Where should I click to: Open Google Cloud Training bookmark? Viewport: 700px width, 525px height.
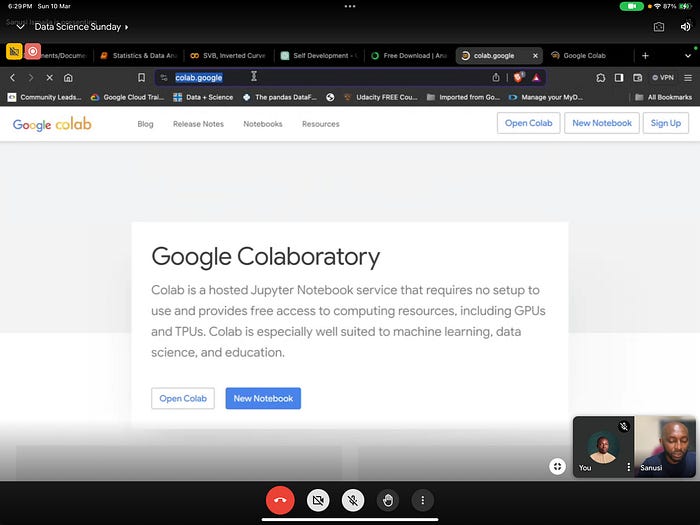pyautogui.click(x=128, y=97)
